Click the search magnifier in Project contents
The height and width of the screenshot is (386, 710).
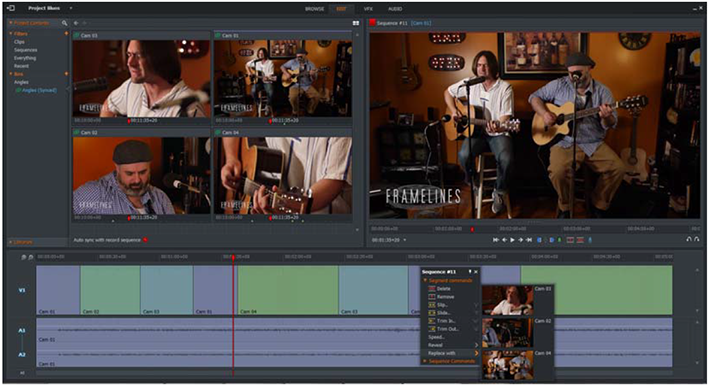tap(64, 23)
